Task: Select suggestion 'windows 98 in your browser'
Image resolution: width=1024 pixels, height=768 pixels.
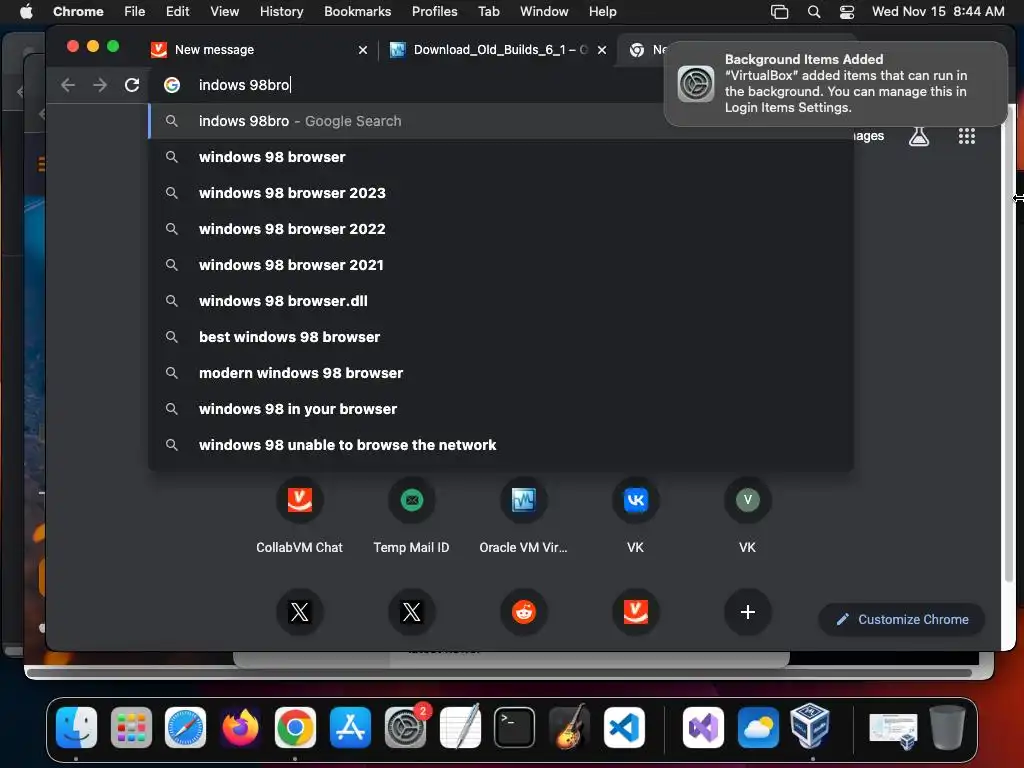Action: click(501, 409)
